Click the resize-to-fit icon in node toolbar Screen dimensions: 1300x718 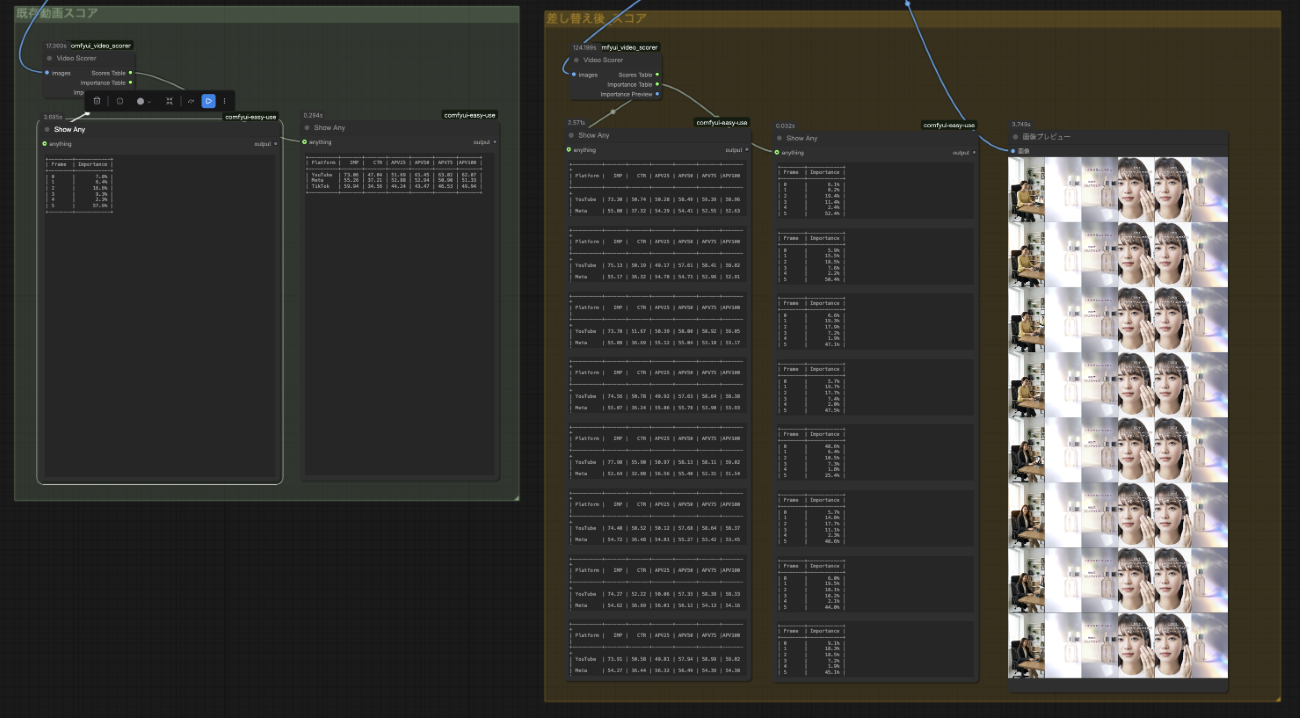click(x=170, y=101)
